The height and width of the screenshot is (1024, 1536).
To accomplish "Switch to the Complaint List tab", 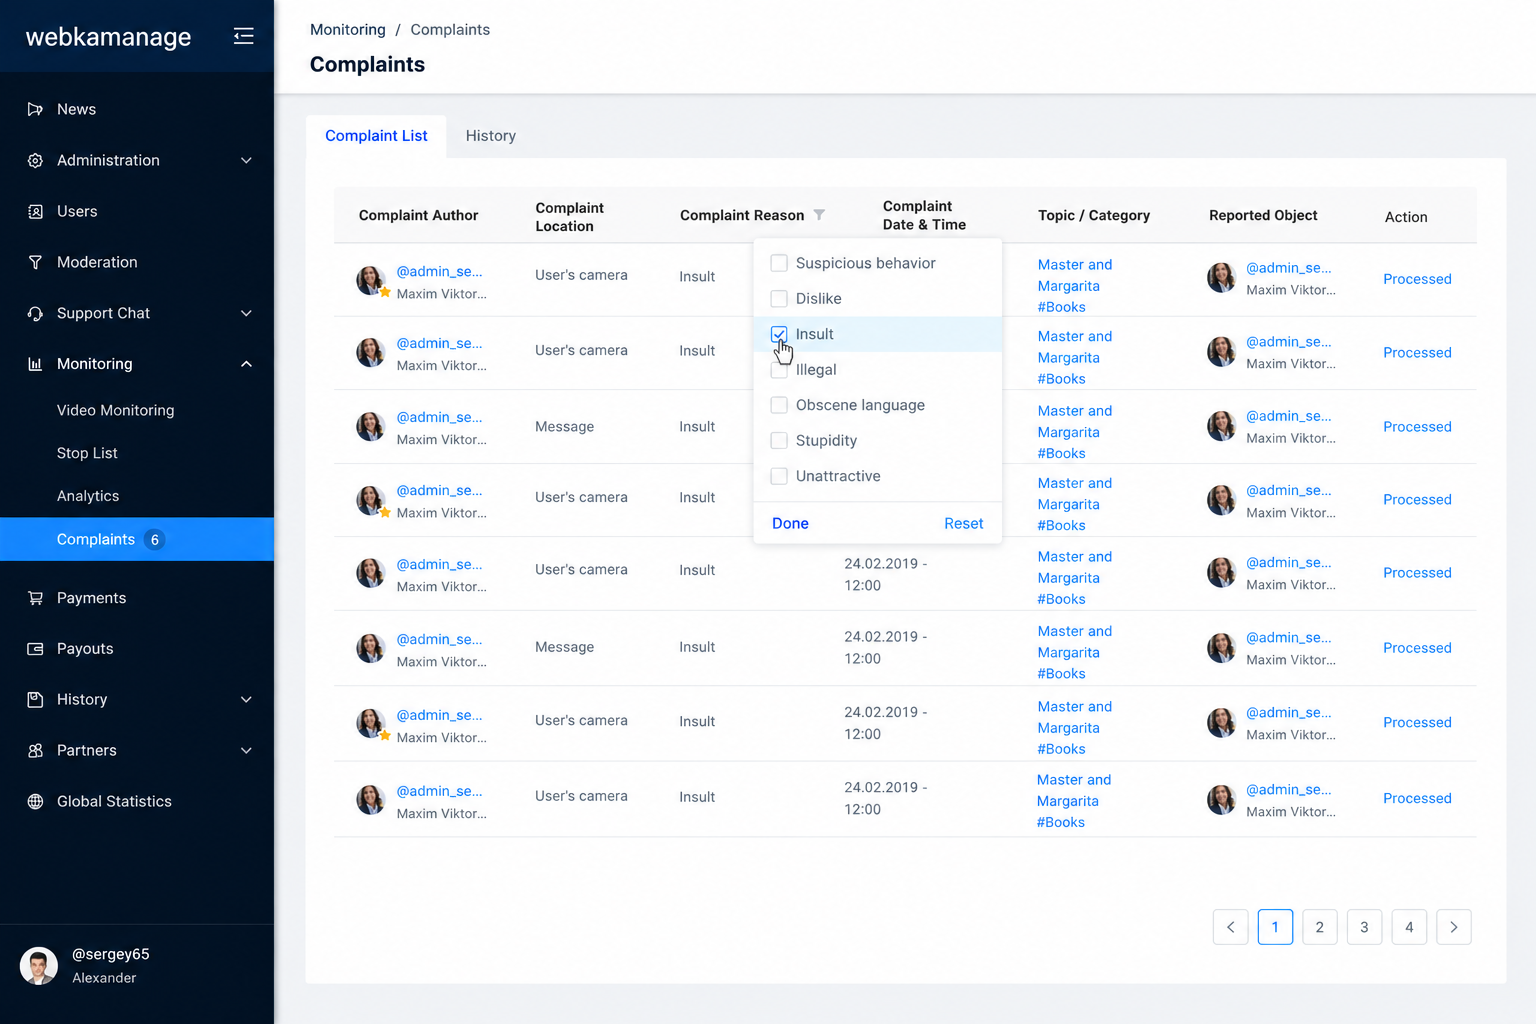I will tap(376, 136).
